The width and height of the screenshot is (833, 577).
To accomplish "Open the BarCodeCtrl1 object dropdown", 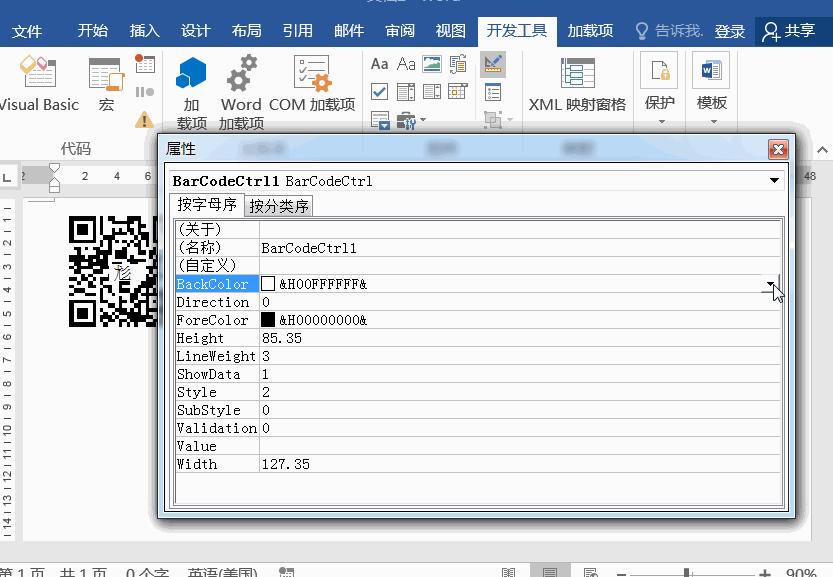I will [775, 181].
